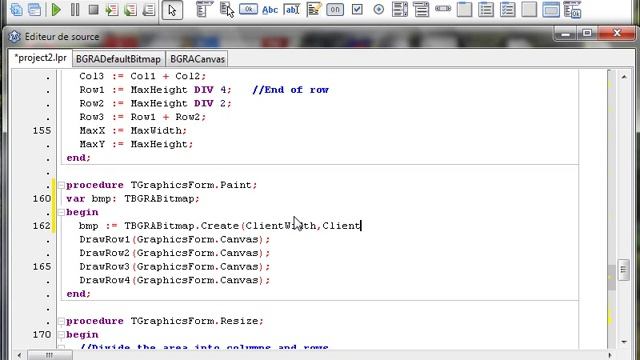Pick the TMemo component icon
Viewport: 640px width, 360px height.
[313, 9]
